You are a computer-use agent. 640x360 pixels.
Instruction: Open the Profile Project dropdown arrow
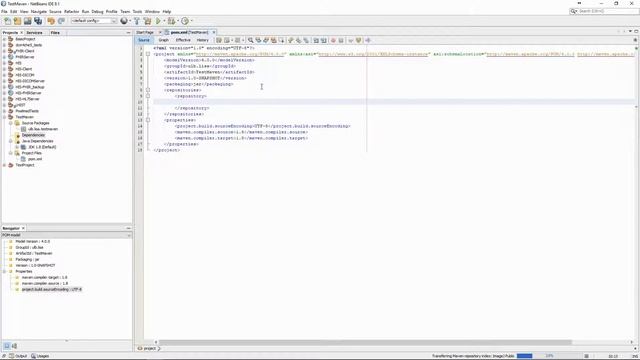click(x=191, y=21)
